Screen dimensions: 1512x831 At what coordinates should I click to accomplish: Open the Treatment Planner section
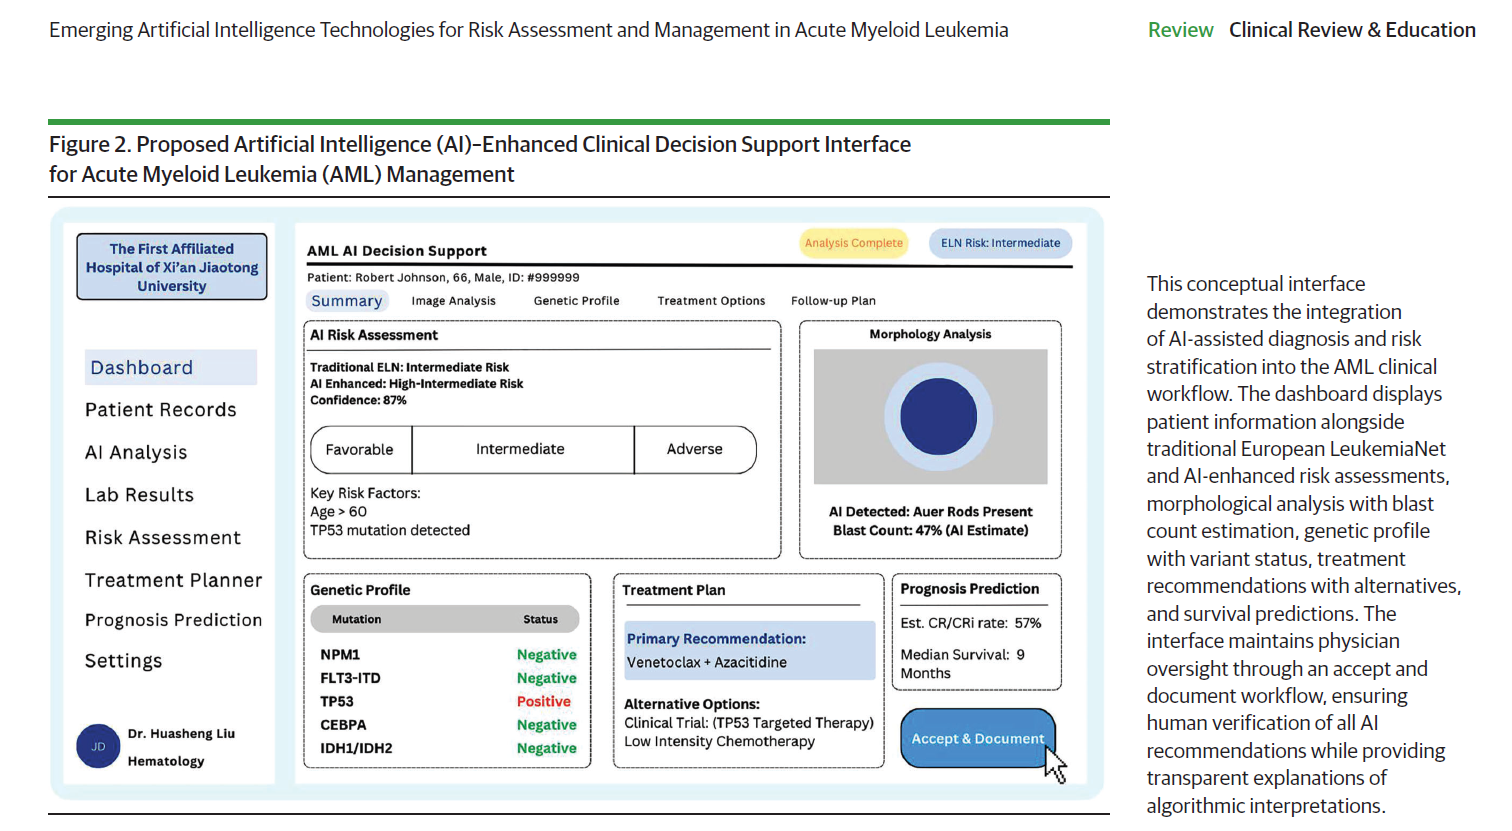pyautogui.click(x=173, y=580)
